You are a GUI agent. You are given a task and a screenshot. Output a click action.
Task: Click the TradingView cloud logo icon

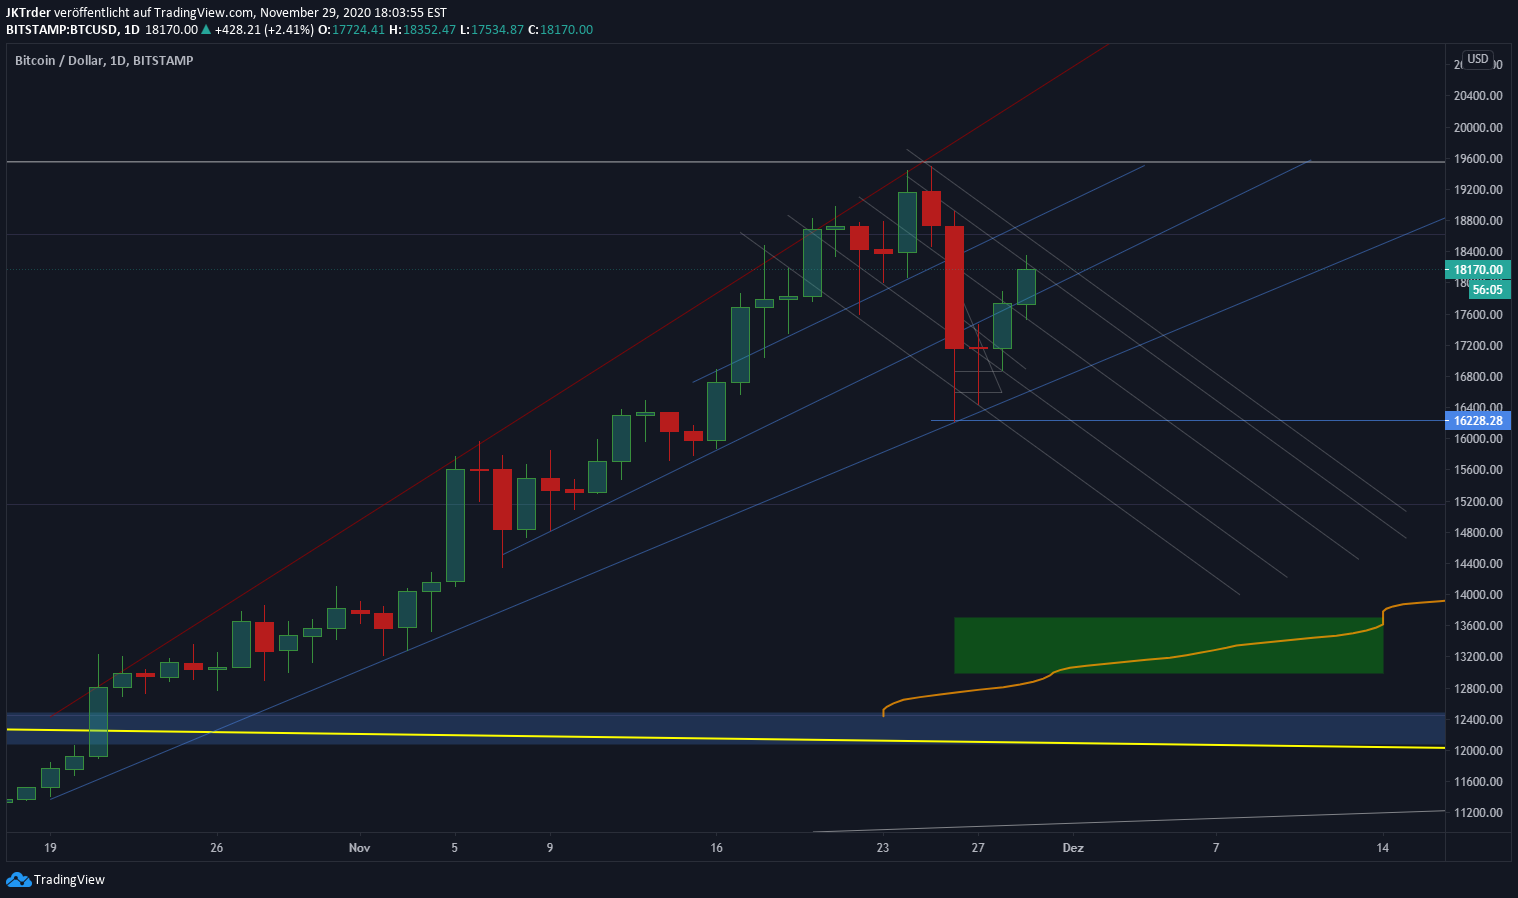(18, 880)
